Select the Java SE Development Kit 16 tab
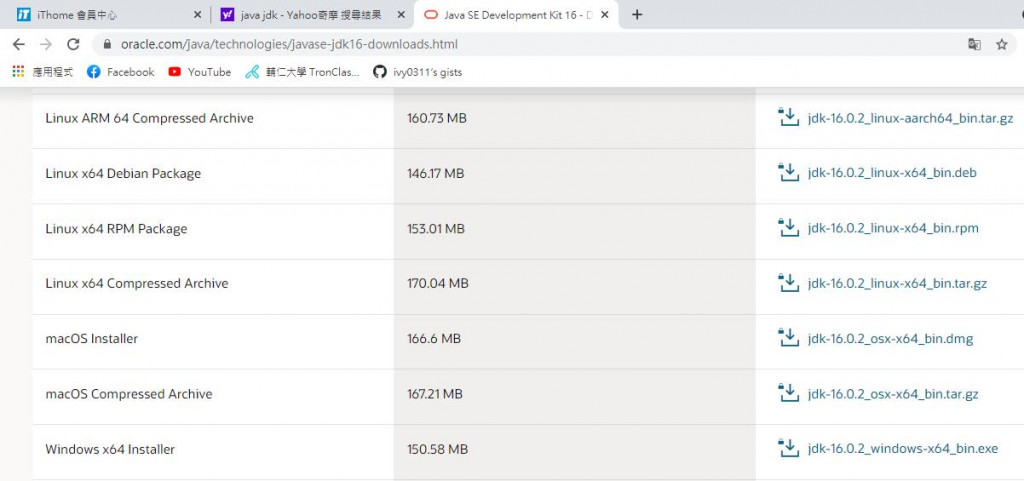The image size is (1024, 481). [516, 14]
